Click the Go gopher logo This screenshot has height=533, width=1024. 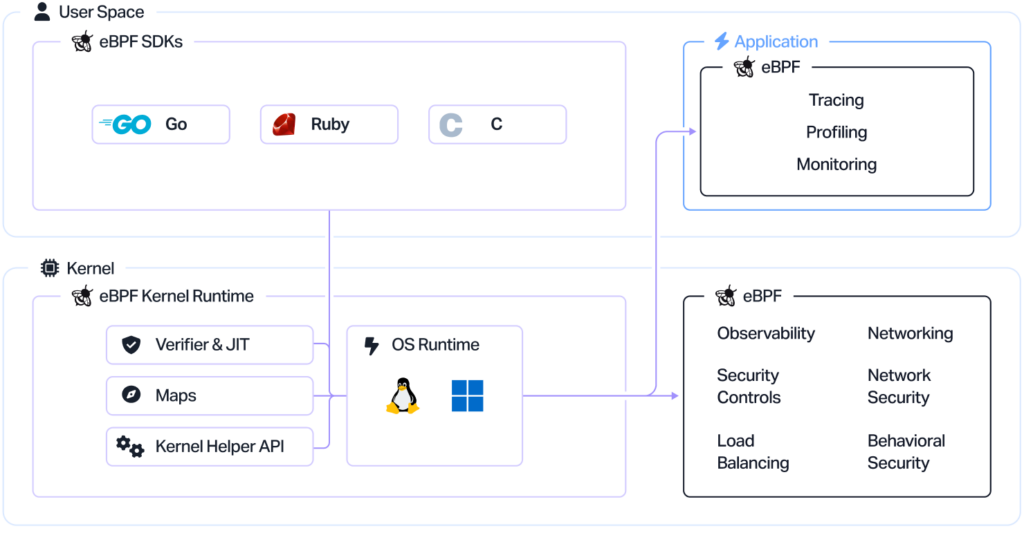coord(125,124)
